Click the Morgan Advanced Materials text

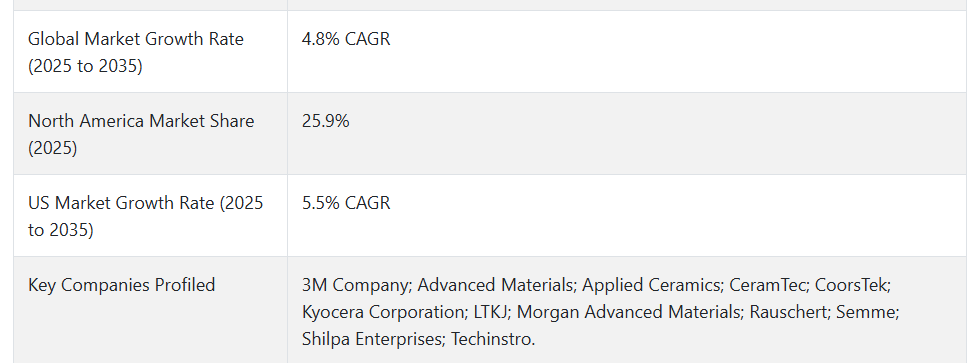(x=629, y=312)
